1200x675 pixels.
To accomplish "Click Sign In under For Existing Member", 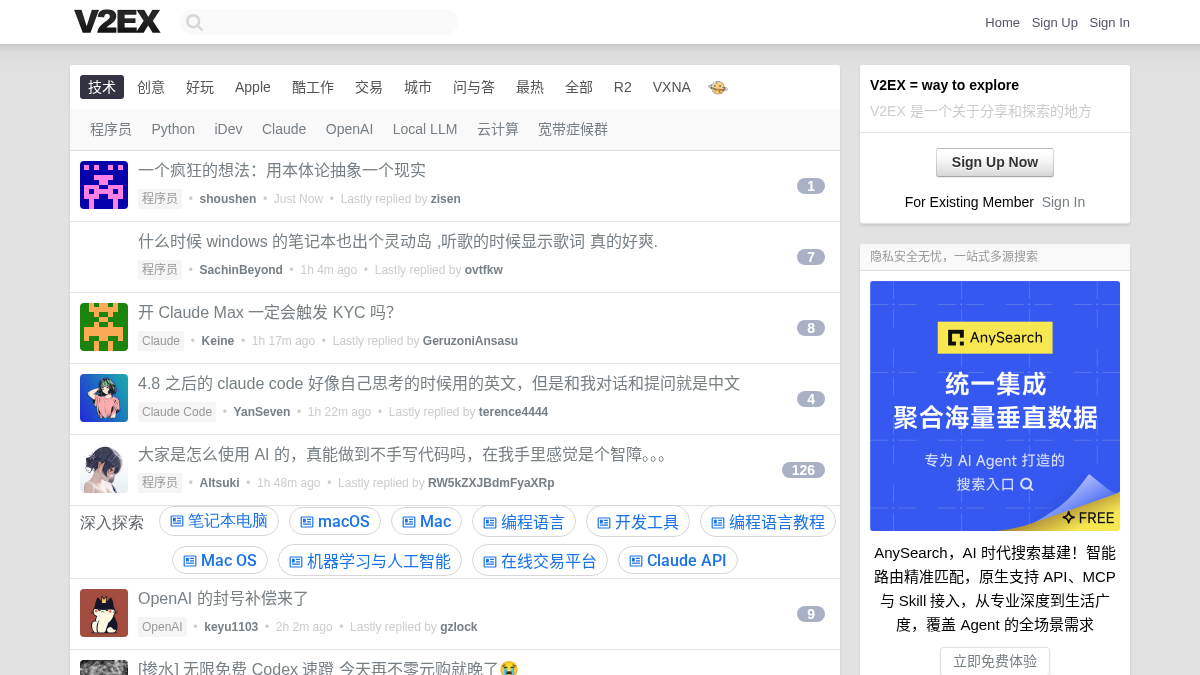I will (x=1063, y=202).
